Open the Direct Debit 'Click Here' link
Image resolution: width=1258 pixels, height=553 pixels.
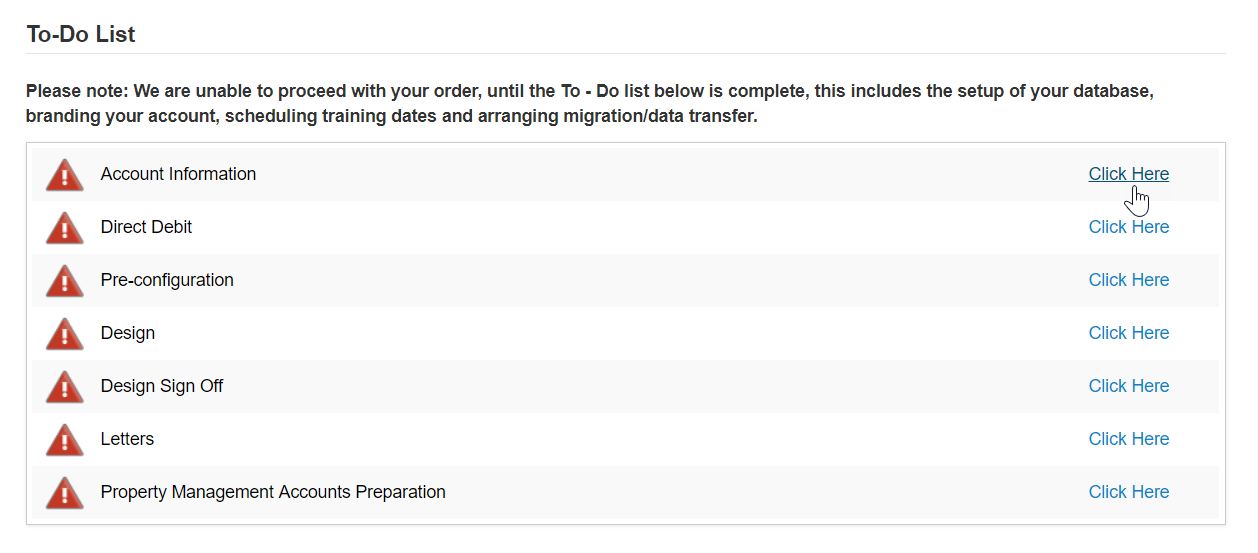pos(1128,227)
